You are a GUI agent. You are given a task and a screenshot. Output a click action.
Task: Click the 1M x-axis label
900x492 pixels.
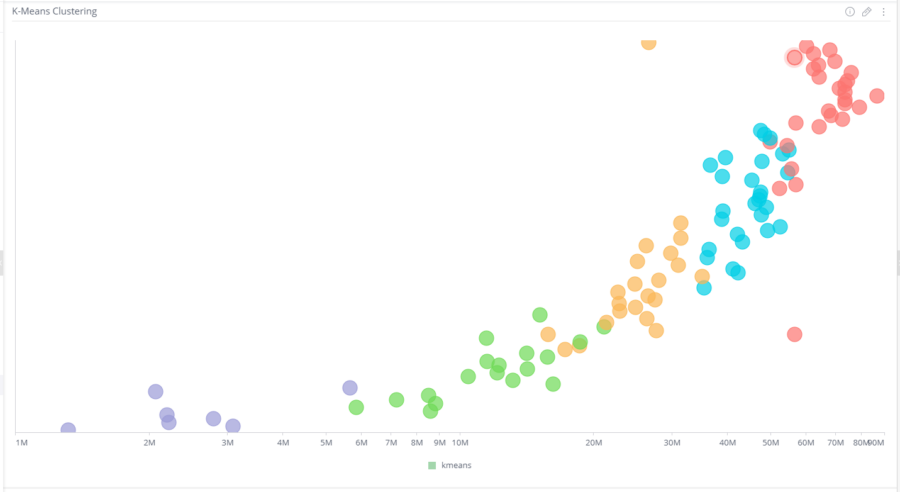(21, 441)
